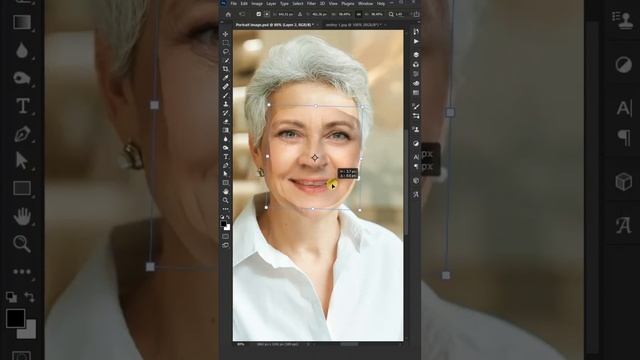The image size is (640, 360).
Task: Click the Y position field in options bar
Action: click(320, 14)
